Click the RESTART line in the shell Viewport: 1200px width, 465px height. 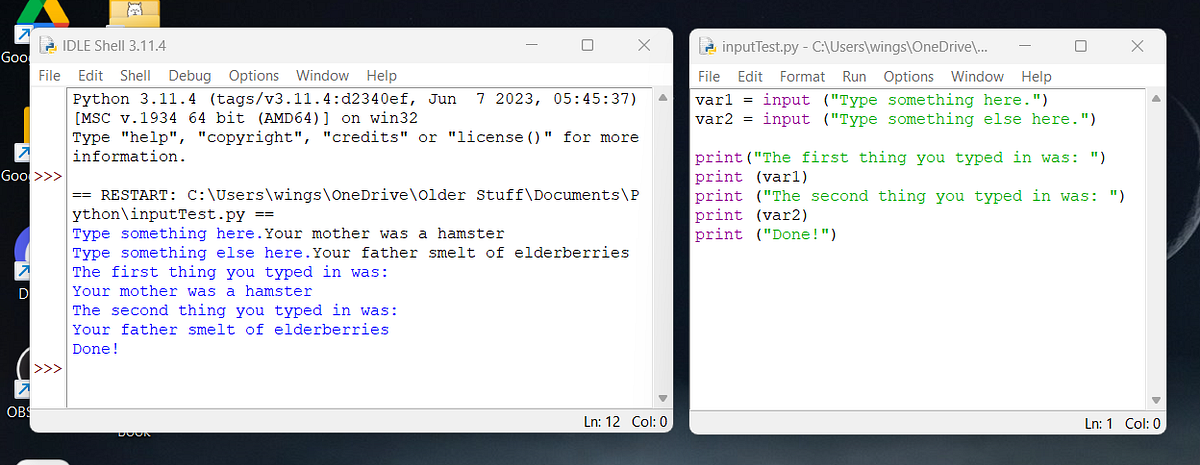click(x=355, y=205)
